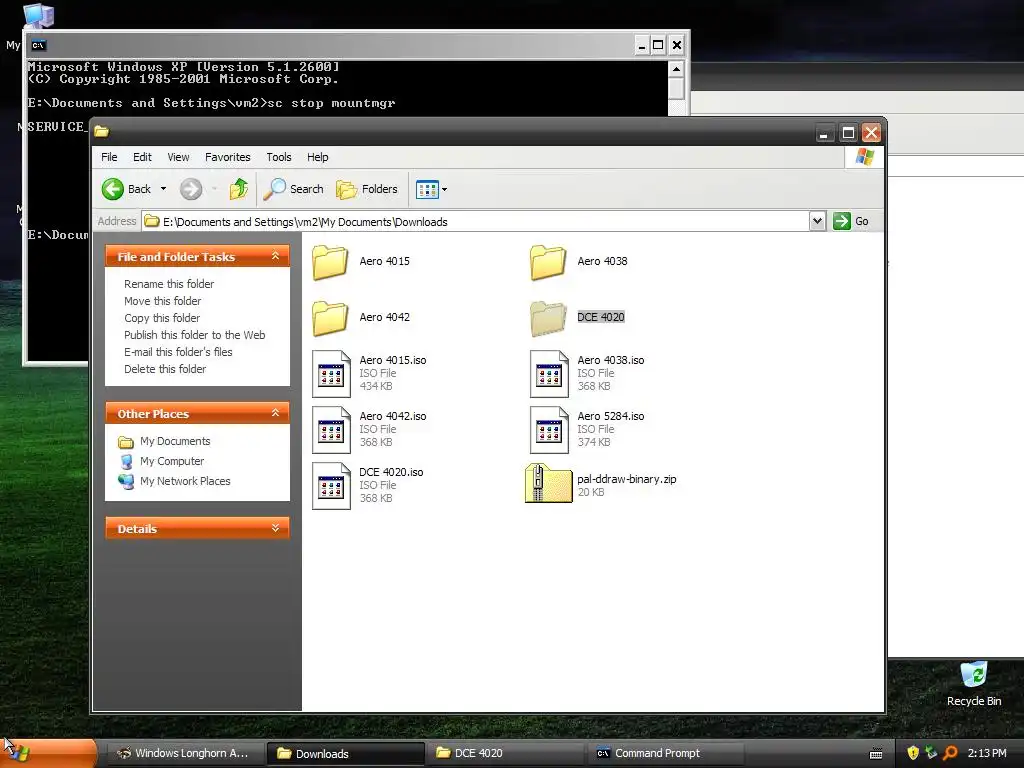
Task: Click the pal-ddraw-binary.zip file name
Action: [626, 479]
